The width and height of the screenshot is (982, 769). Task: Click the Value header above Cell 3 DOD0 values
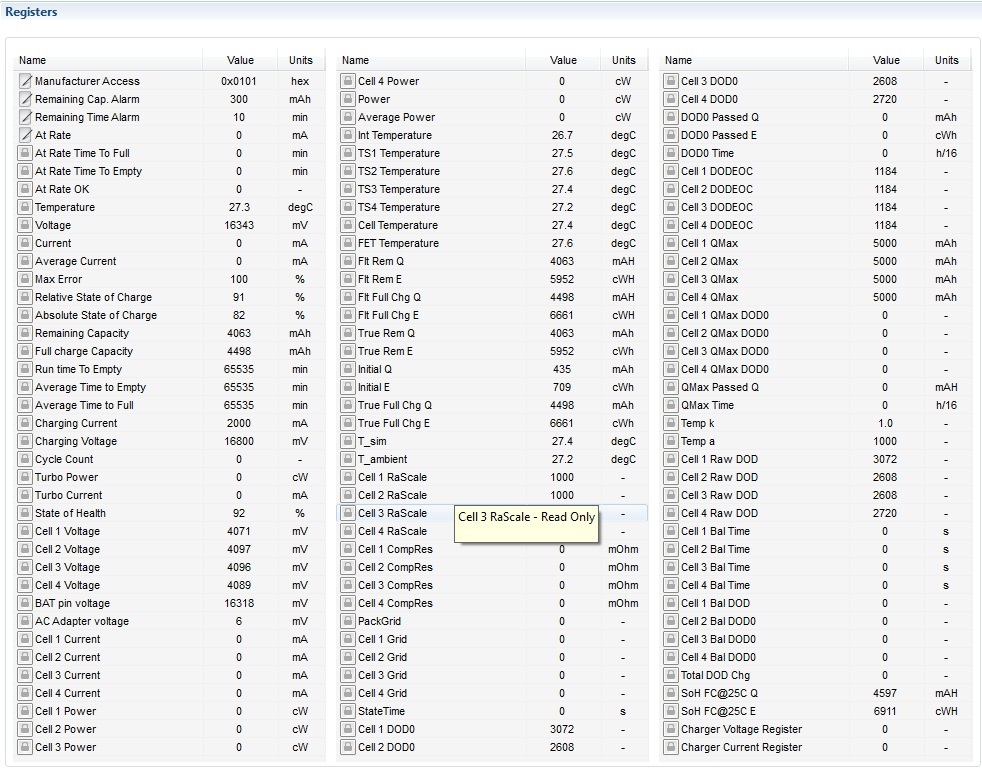coord(886,60)
